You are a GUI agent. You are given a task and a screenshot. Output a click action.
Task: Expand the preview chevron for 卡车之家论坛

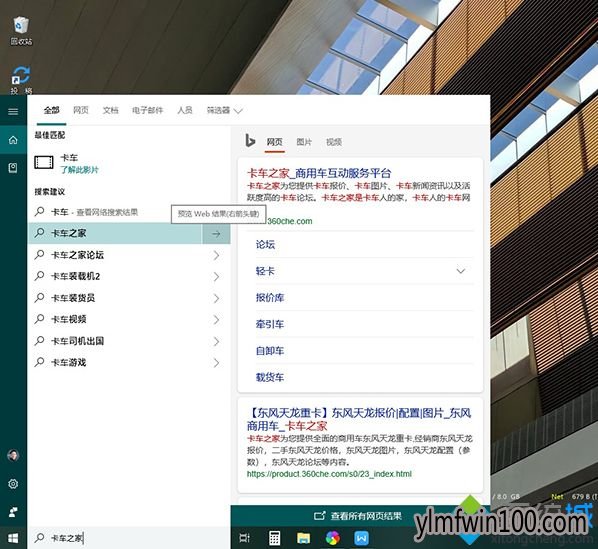(x=216, y=255)
